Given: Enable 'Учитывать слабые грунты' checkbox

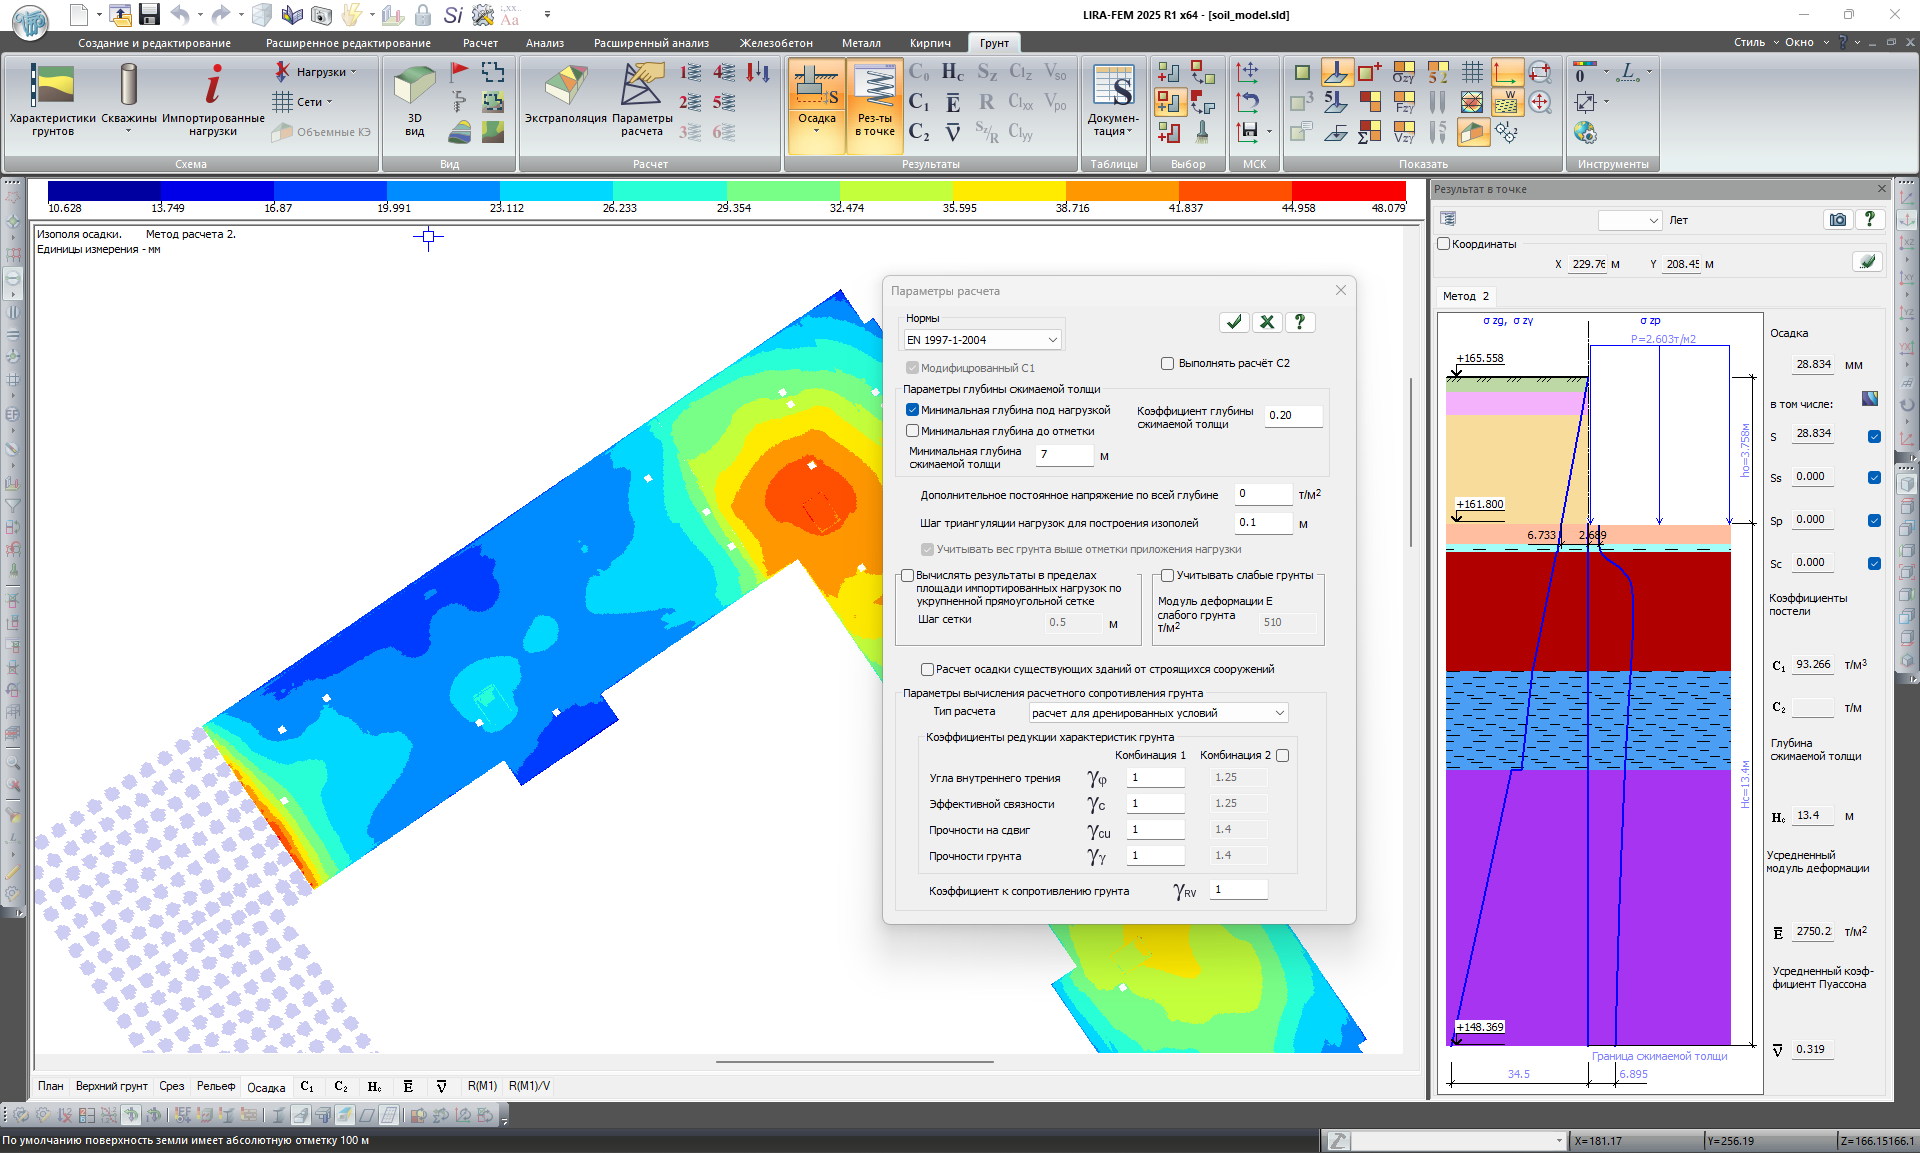Looking at the screenshot, I should [x=1167, y=576].
